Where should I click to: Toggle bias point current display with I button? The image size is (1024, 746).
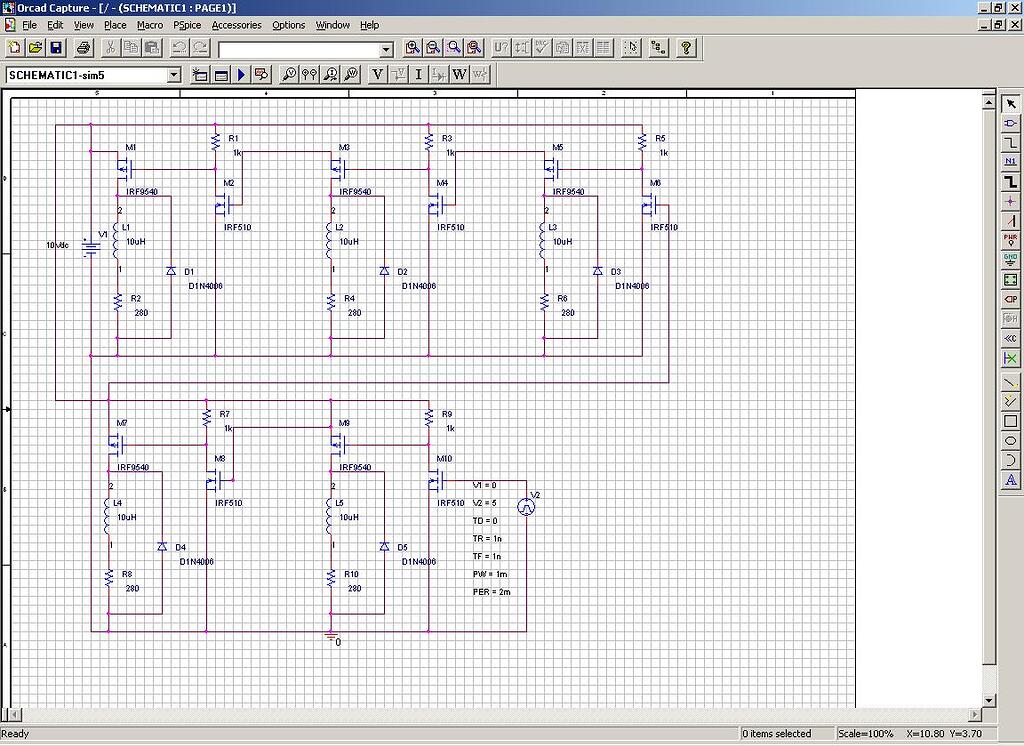click(417, 74)
